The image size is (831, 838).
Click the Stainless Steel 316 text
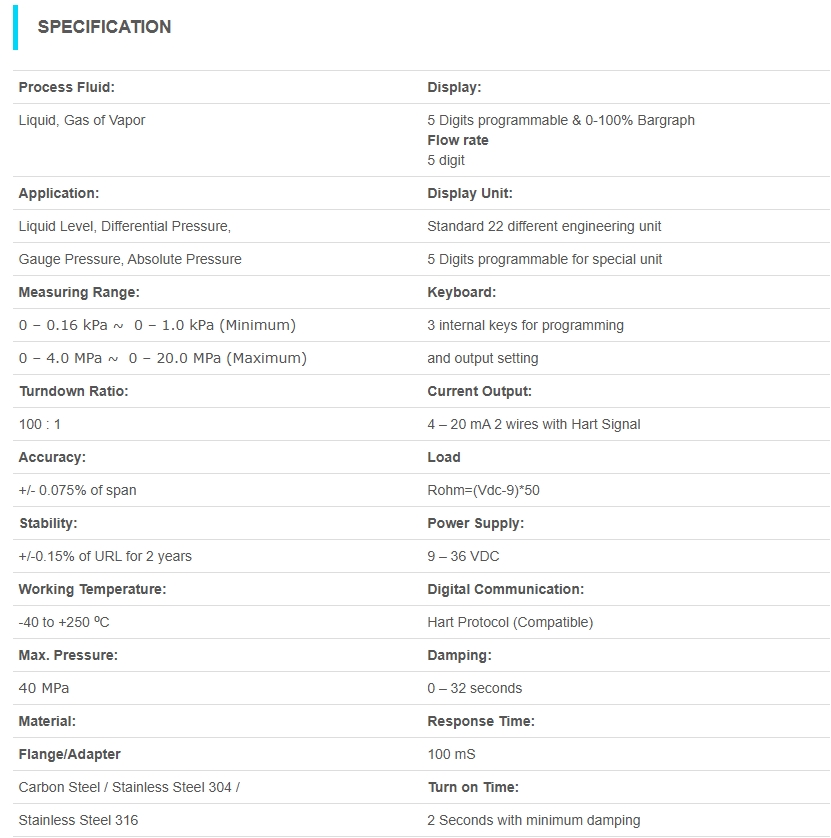click(78, 820)
